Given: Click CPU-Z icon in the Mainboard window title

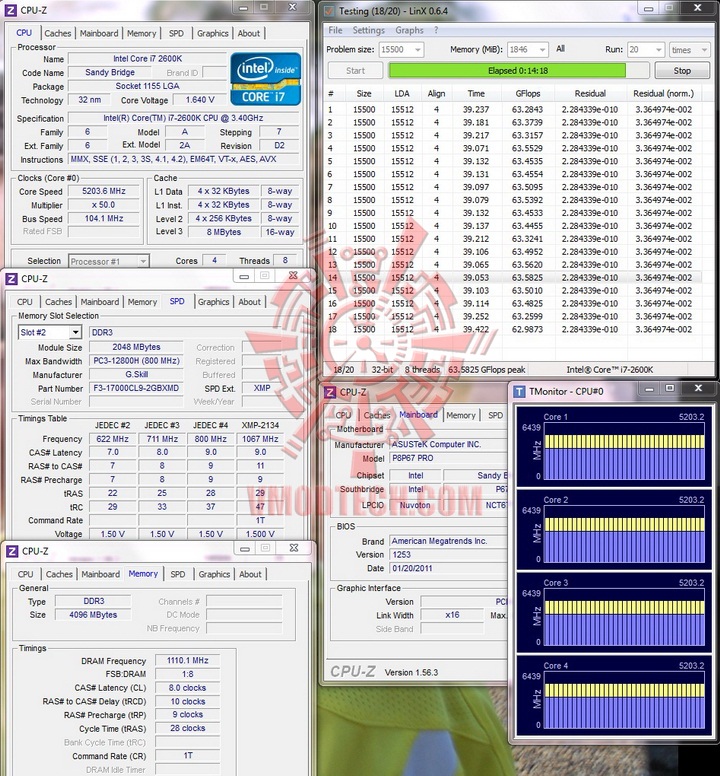Looking at the screenshot, I should [x=330, y=392].
